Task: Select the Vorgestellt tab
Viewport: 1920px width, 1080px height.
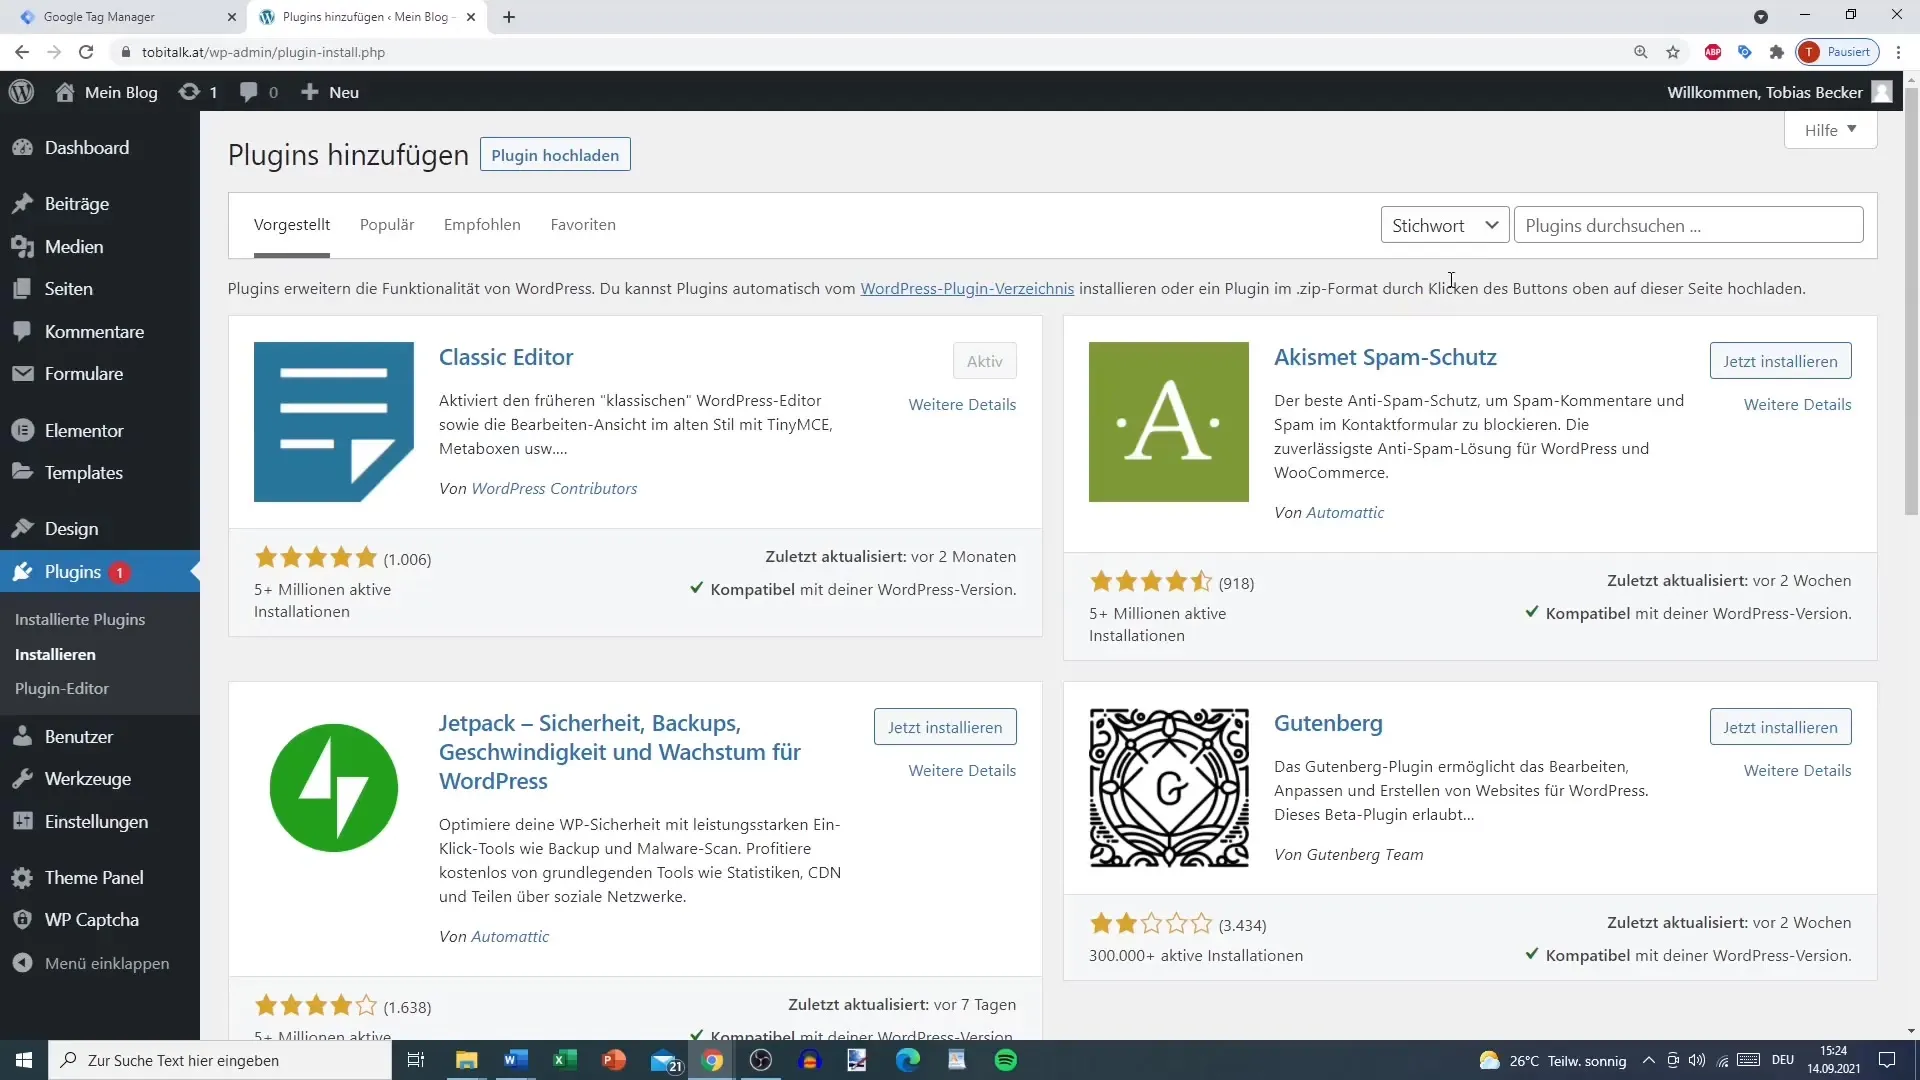Action: tap(292, 225)
